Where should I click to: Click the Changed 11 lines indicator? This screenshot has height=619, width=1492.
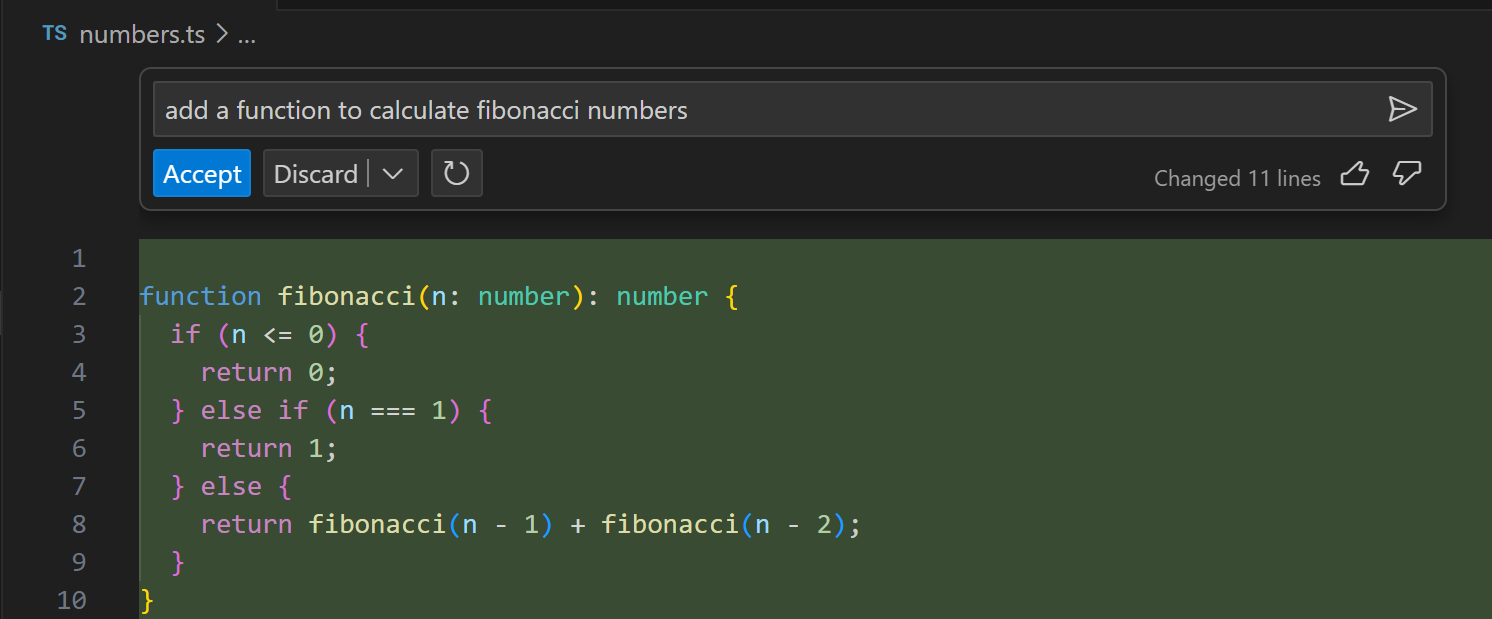1237,178
